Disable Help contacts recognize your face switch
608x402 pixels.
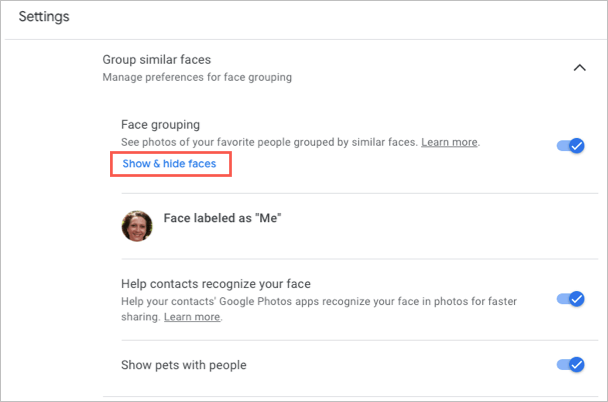(x=570, y=298)
